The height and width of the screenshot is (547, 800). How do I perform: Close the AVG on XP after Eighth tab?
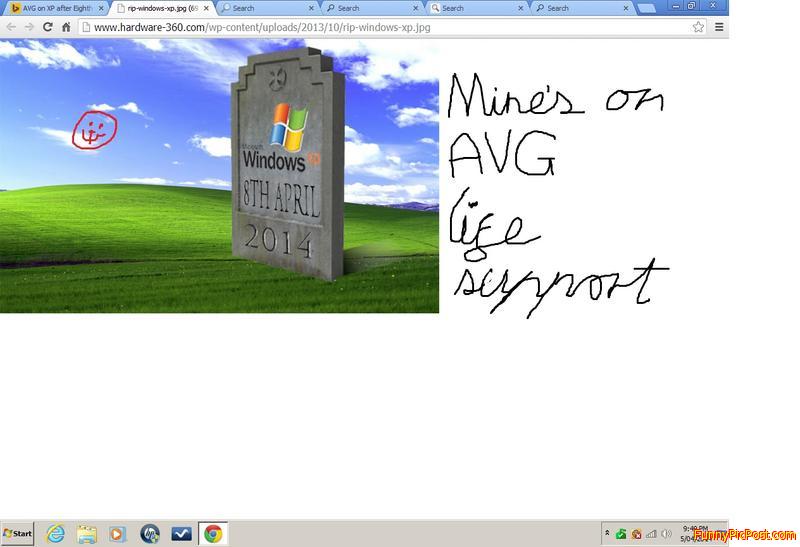point(101,9)
